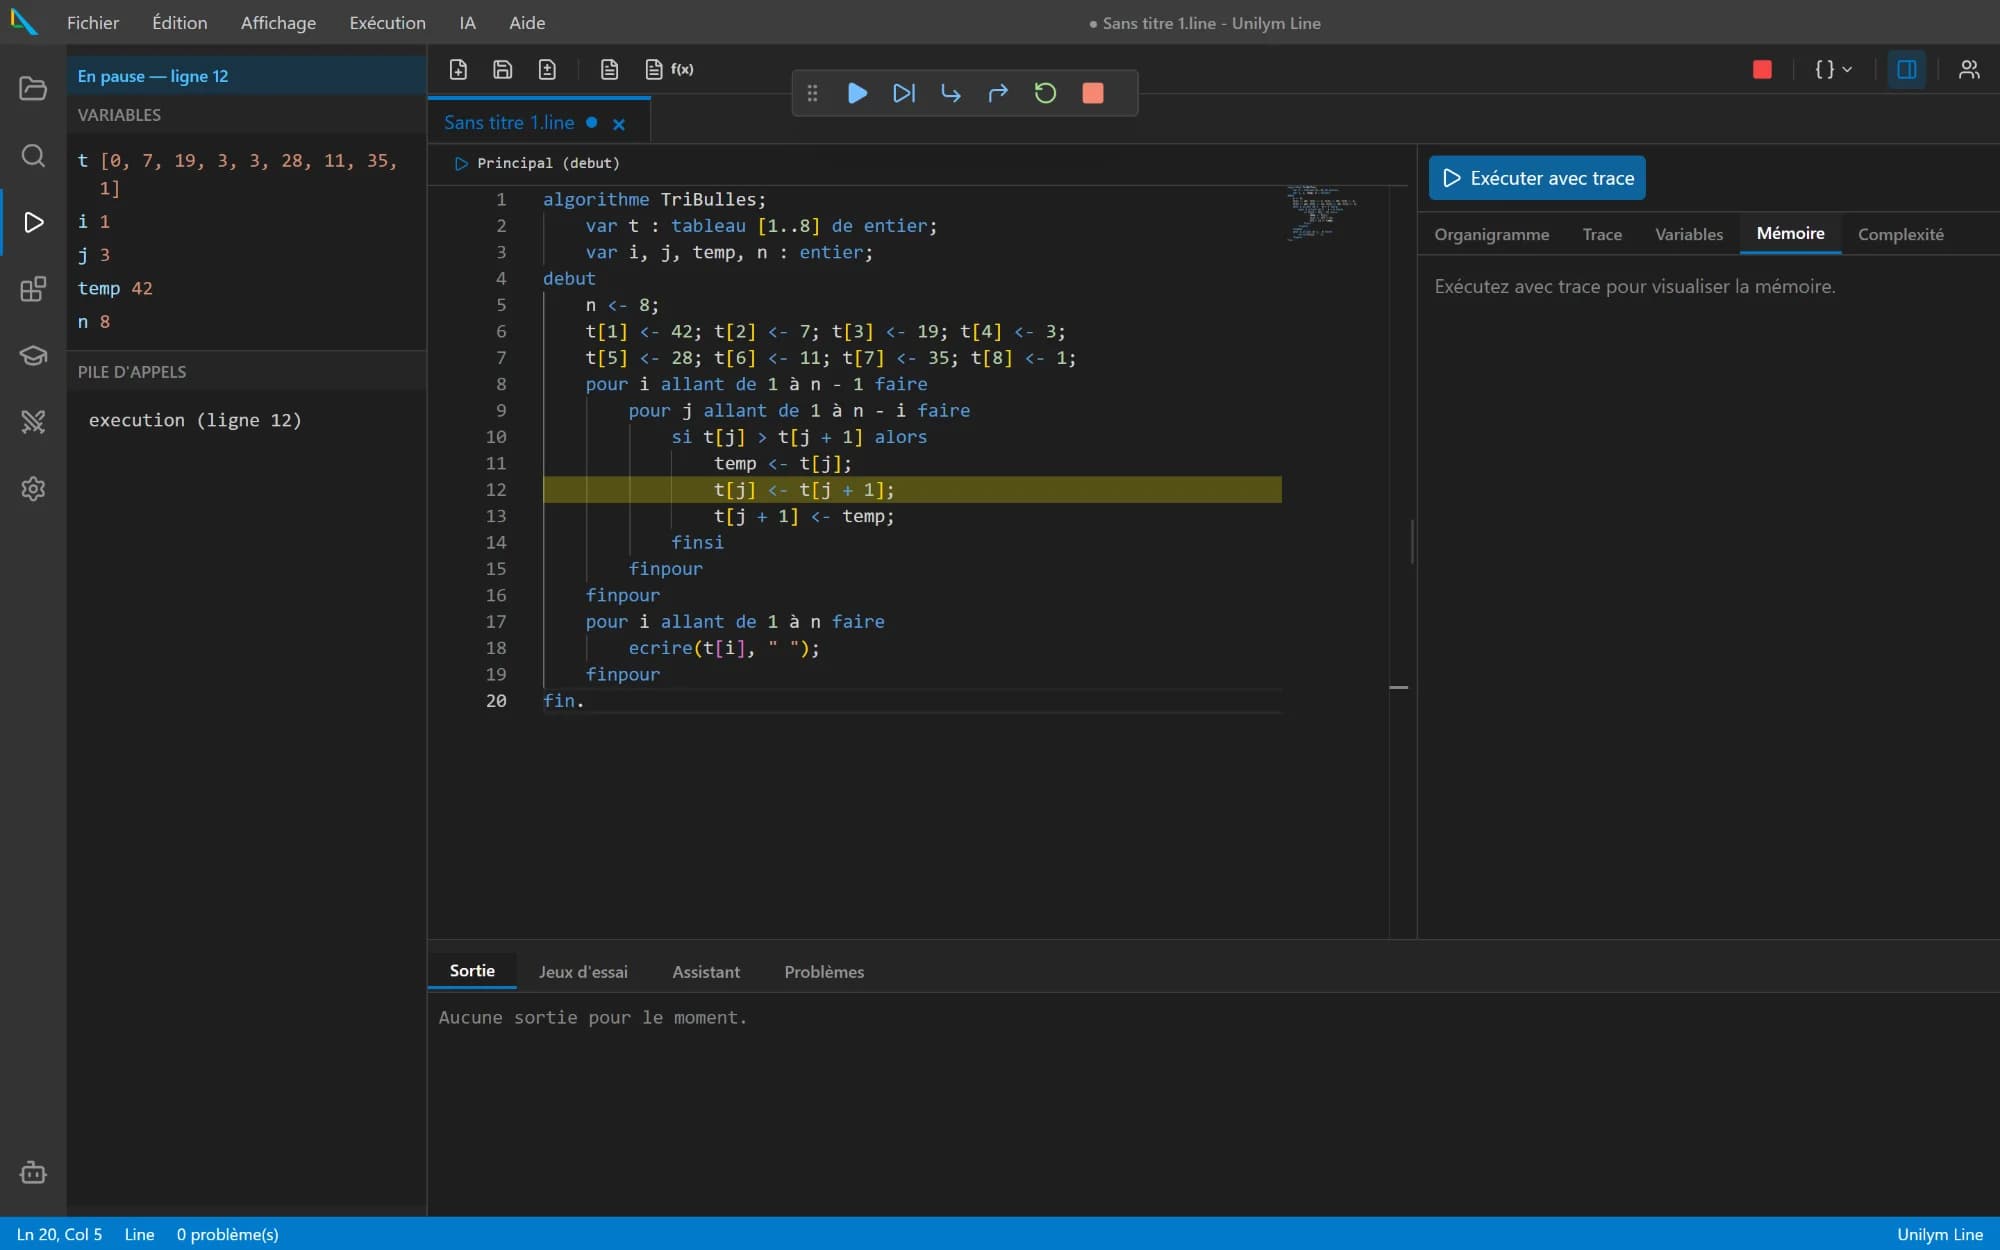Toggle the right side panel layout
The image size is (2000, 1250).
1906,69
